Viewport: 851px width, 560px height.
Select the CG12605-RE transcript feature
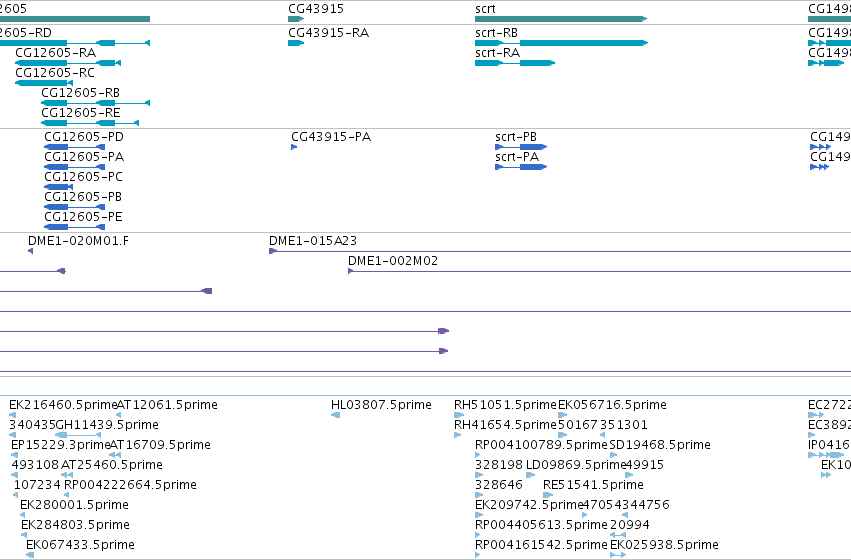[90, 123]
